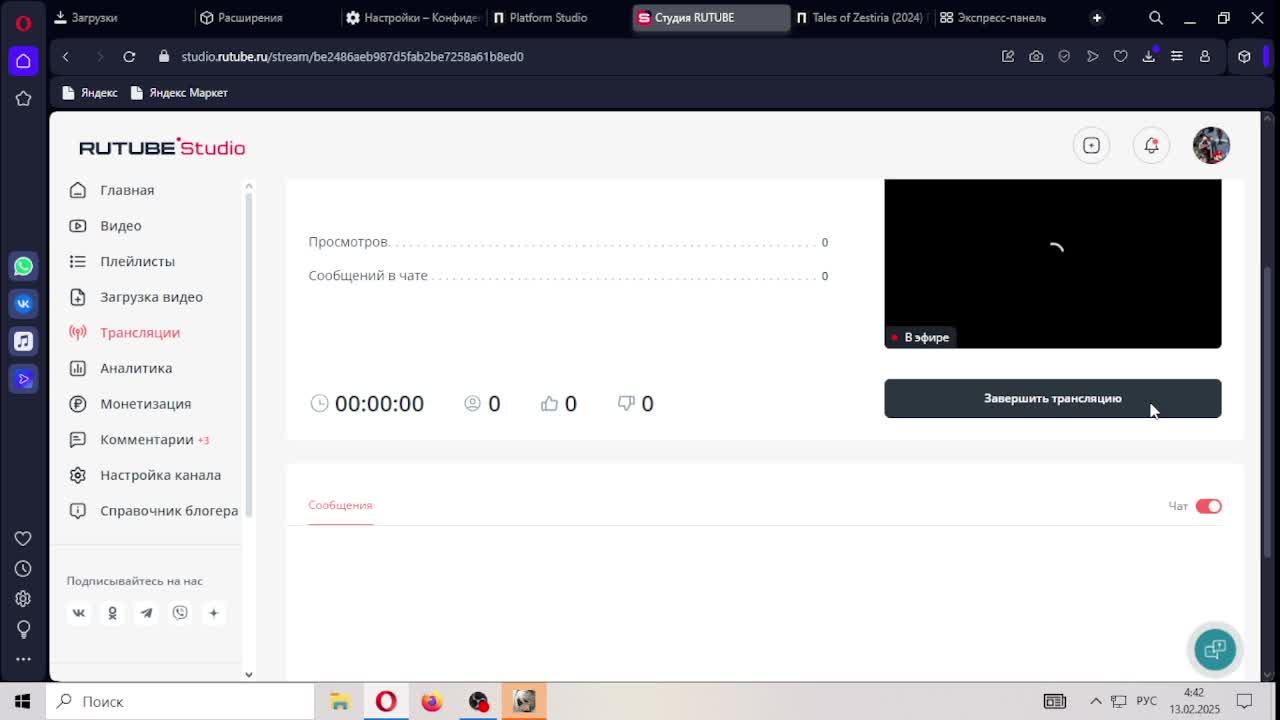Select the Сообщения tab
This screenshot has width=1280, height=720.
coord(340,505)
